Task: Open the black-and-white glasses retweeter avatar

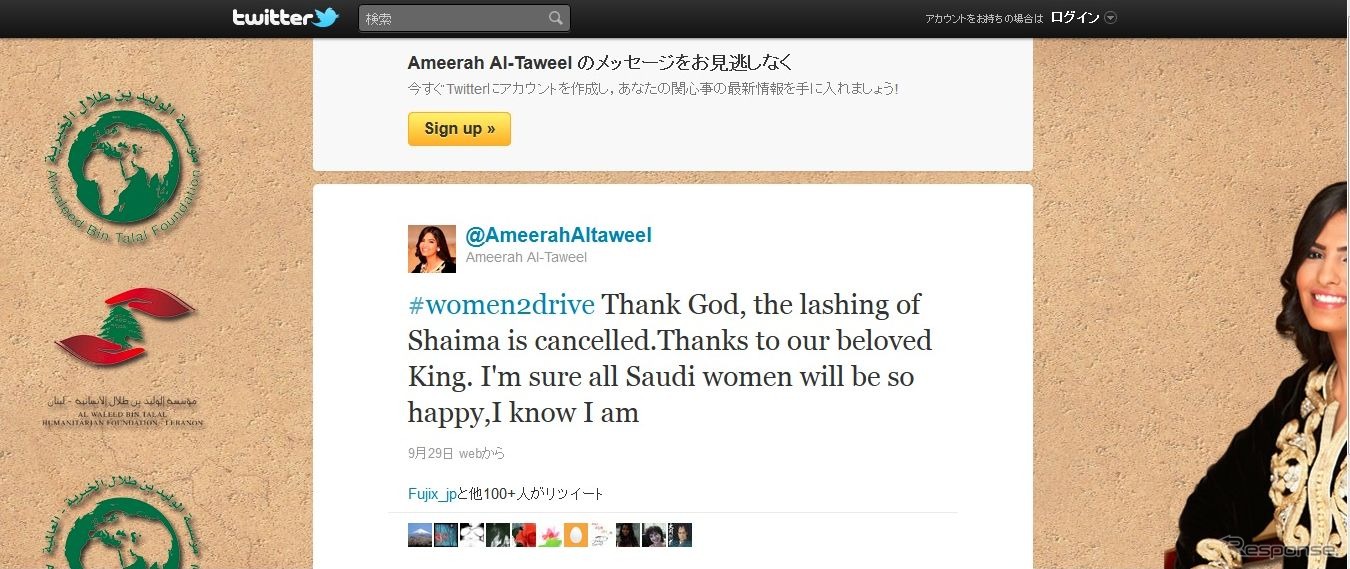Action: 472,535
